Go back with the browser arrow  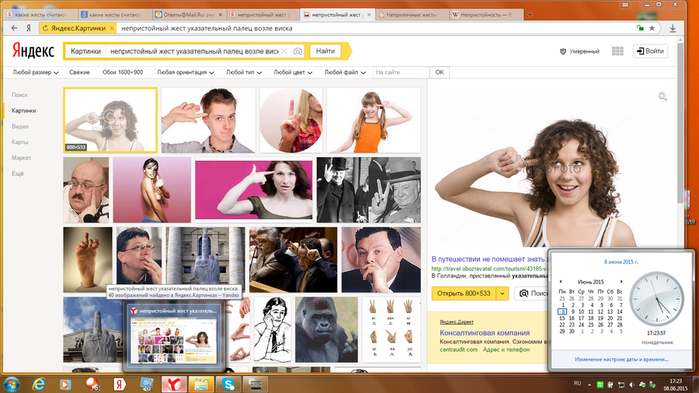tap(14, 28)
